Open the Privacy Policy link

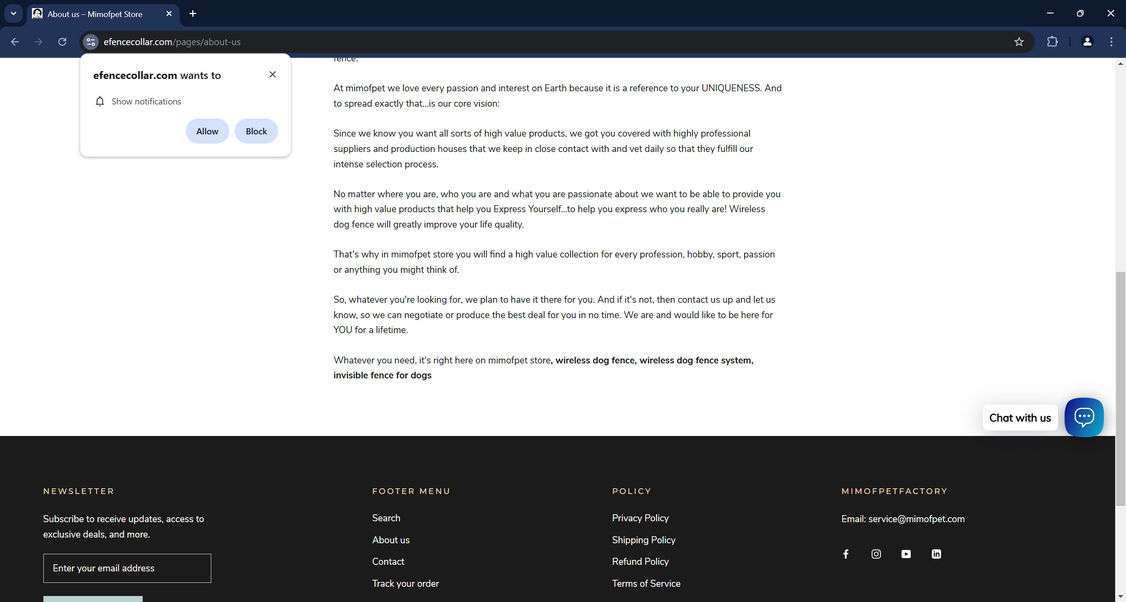(x=640, y=518)
